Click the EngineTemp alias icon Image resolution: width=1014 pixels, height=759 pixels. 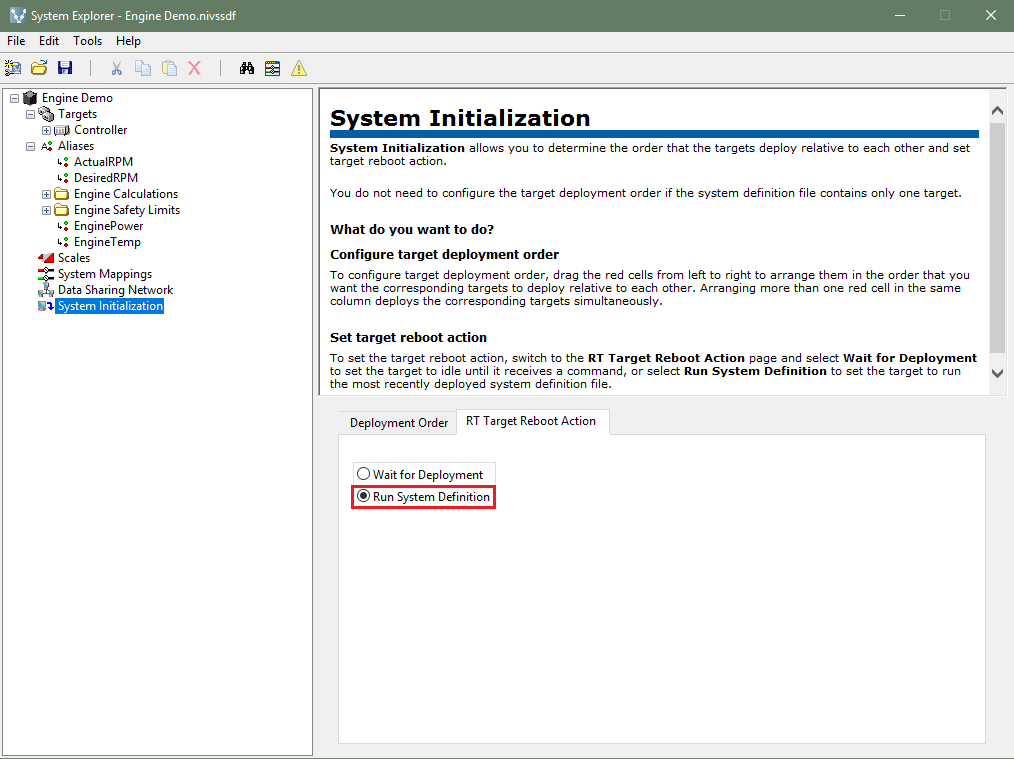(x=63, y=242)
